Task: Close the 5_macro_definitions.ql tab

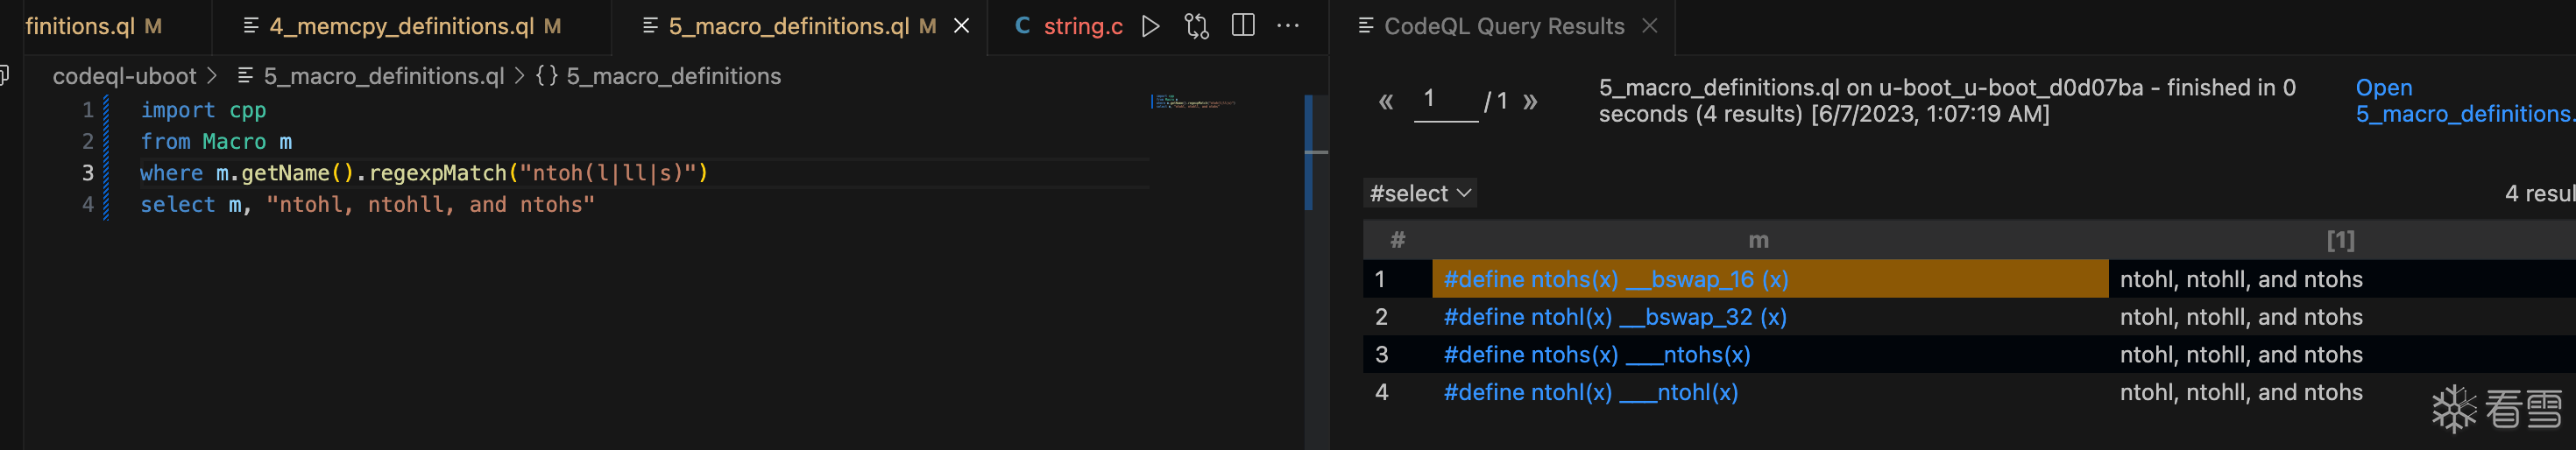Action: (x=962, y=26)
